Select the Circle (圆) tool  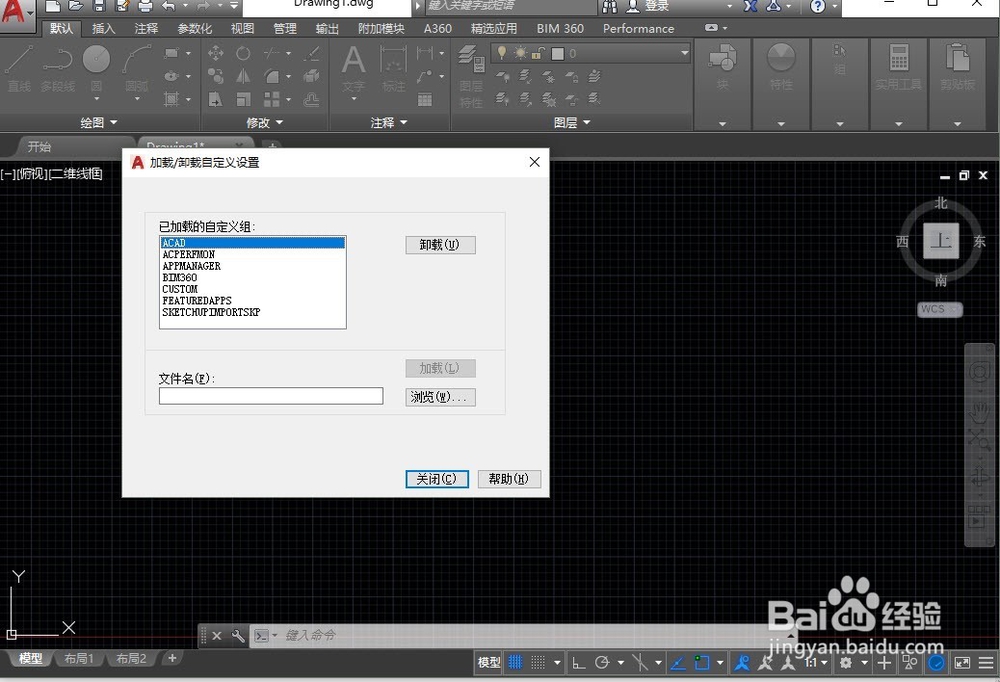(96, 68)
